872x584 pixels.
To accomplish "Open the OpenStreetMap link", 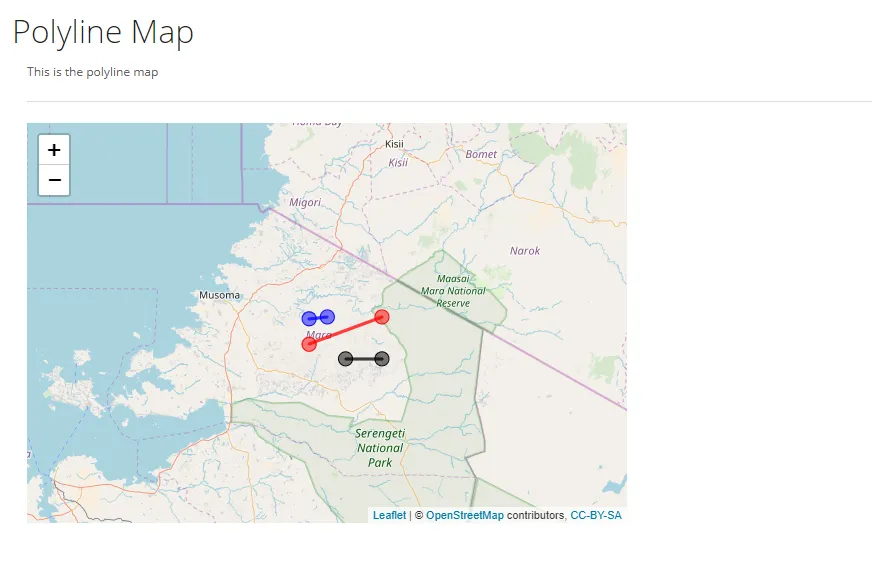I will [x=465, y=515].
